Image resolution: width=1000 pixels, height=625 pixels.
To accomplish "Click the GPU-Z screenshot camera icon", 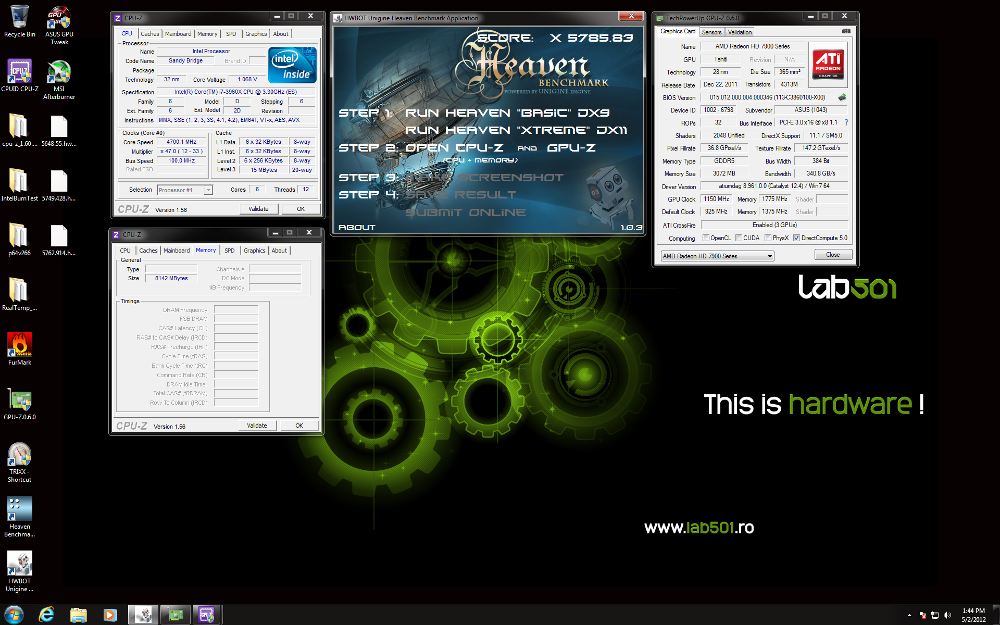I will [x=845, y=31].
